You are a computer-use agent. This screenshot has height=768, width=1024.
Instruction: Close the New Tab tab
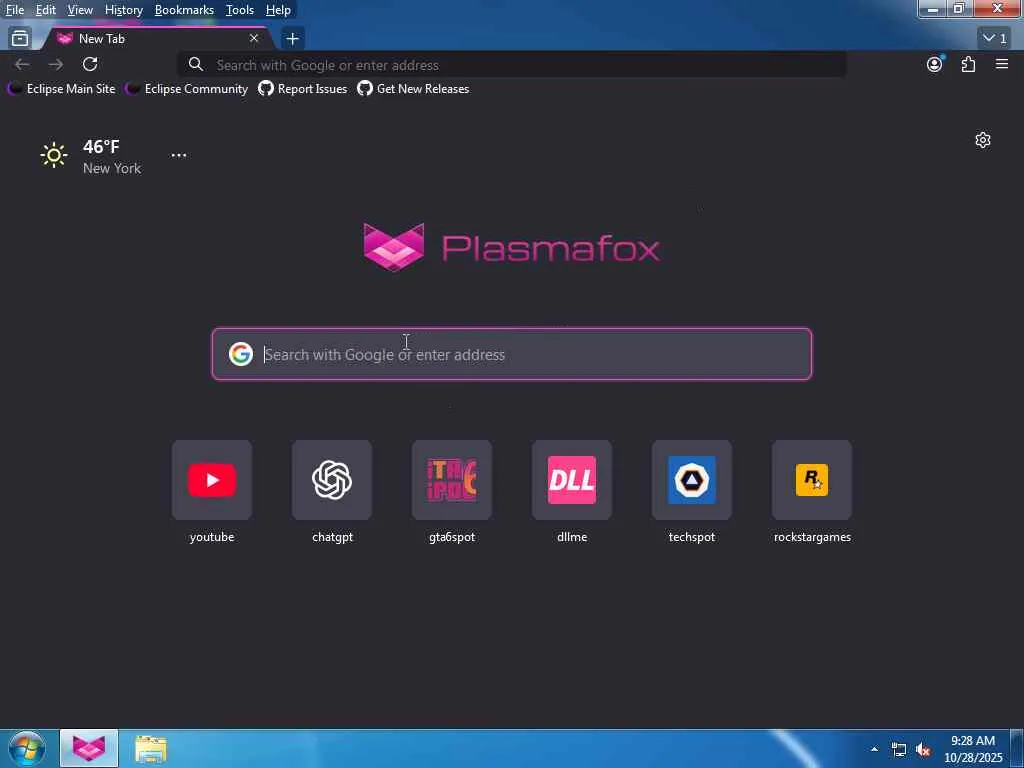[254, 39]
